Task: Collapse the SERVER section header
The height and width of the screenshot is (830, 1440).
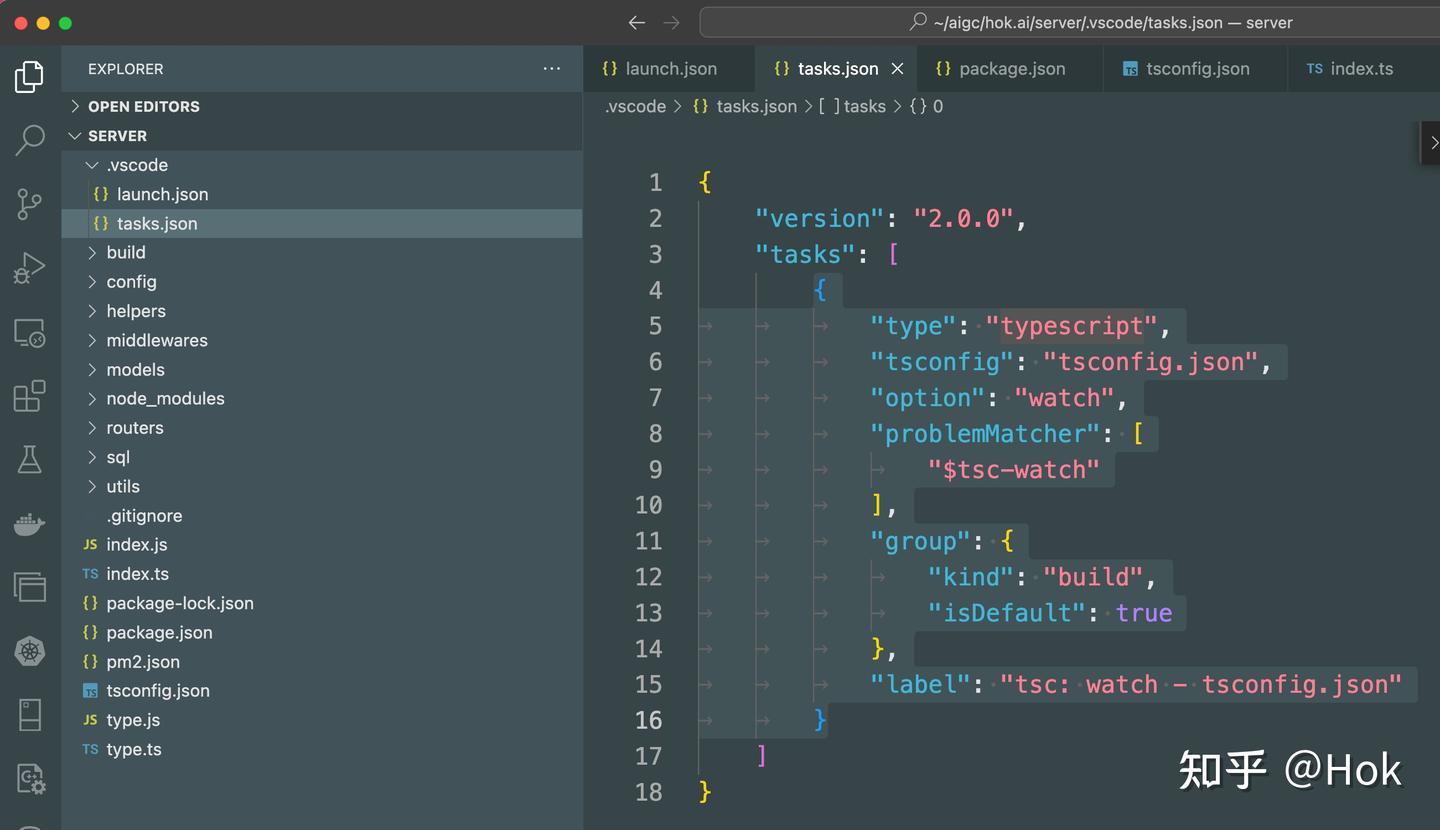Action: [x=75, y=135]
